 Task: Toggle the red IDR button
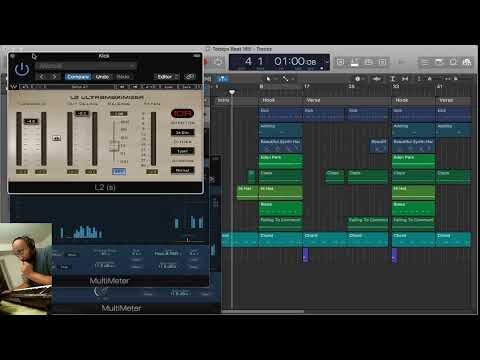(182, 113)
